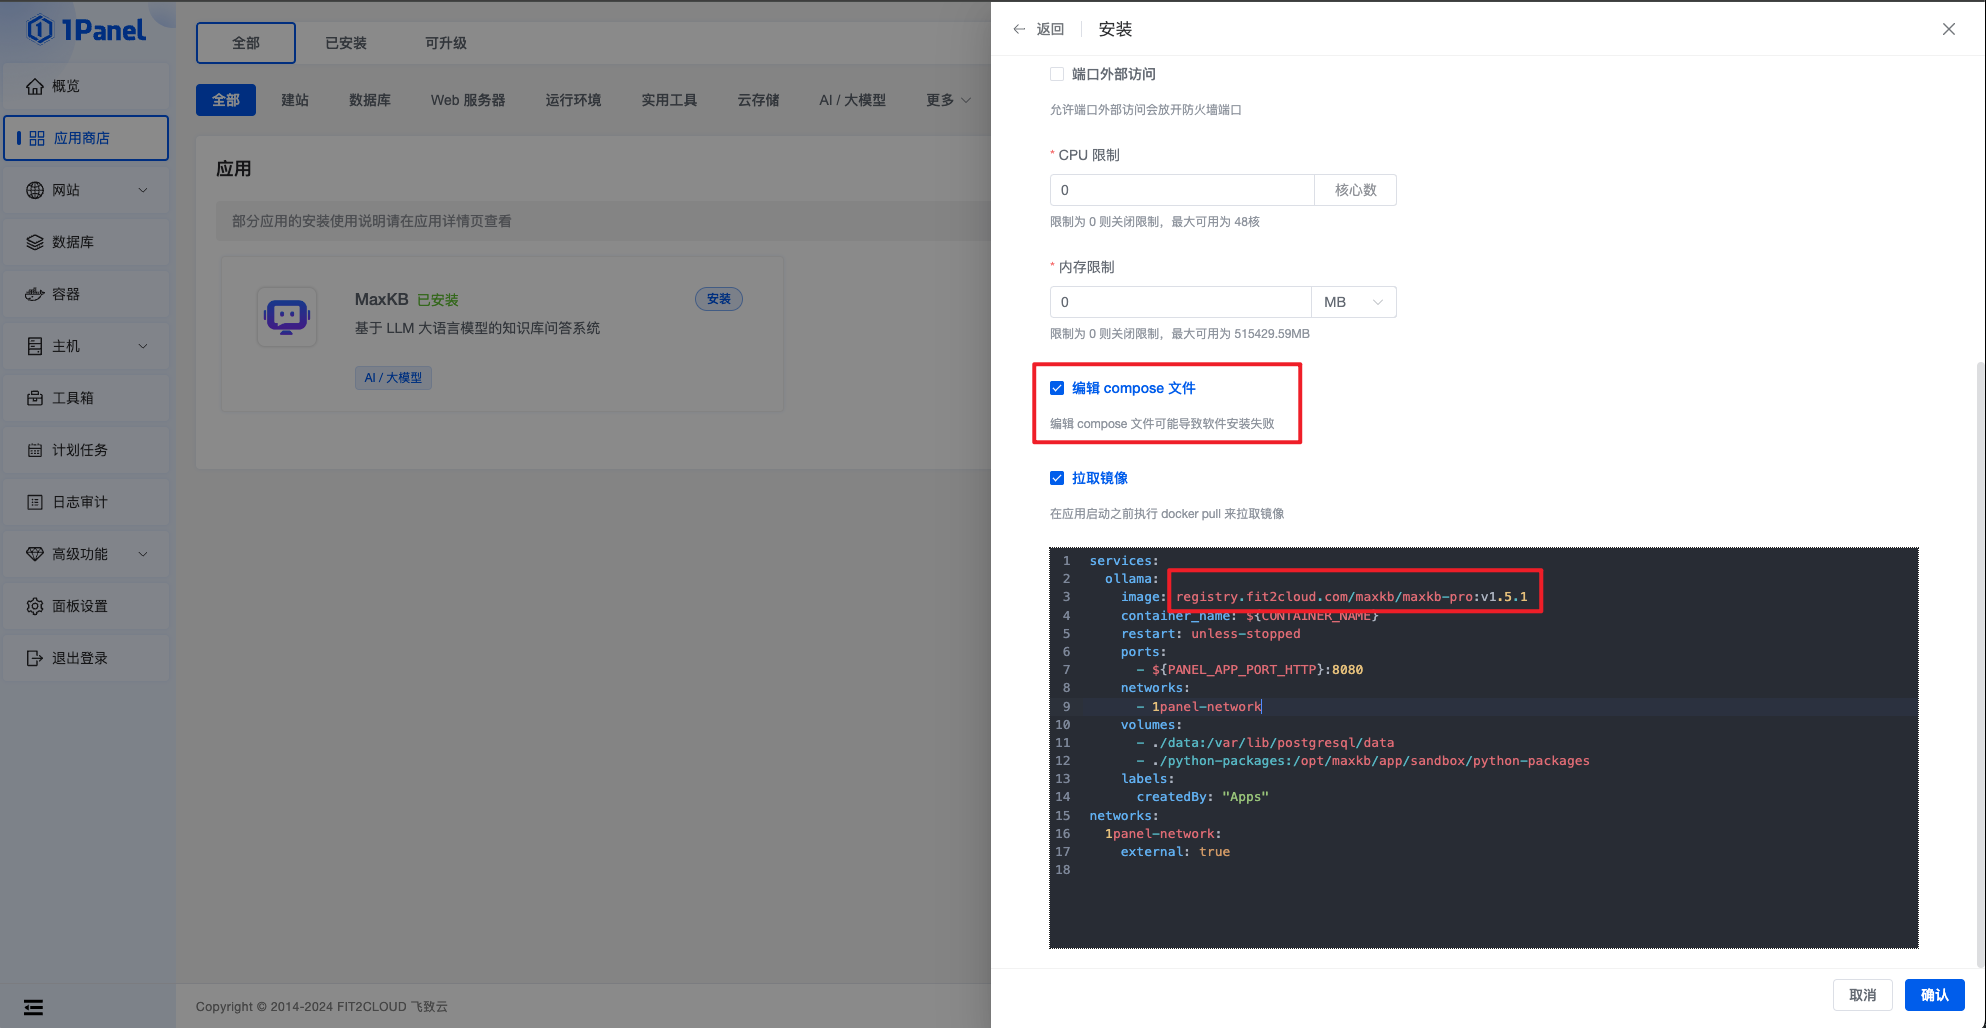Viewport: 1986px width, 1028px height.
Task: Click the 返回 back arrow icon
Action: tap(1019, 29)
